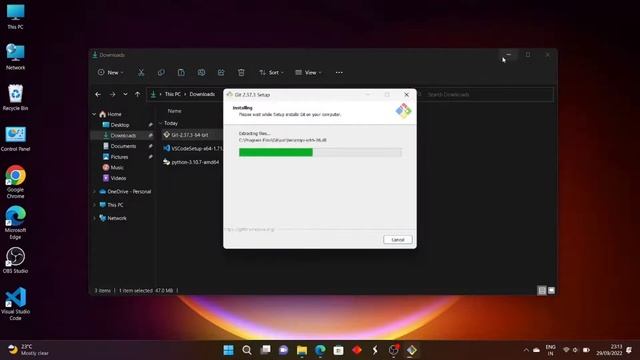
Task: Select Git Setup icon on taskbar
Action: [411, 350]
